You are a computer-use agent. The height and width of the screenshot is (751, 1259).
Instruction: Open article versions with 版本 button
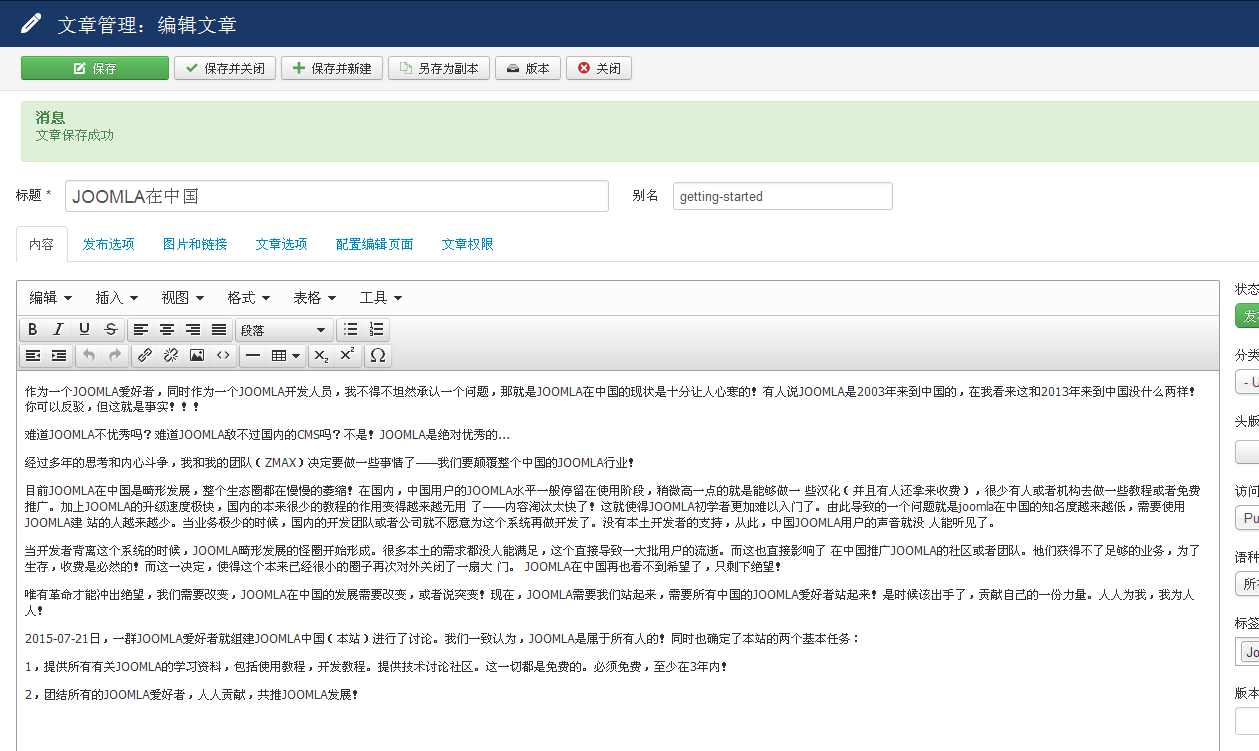(x=528, y=68)
